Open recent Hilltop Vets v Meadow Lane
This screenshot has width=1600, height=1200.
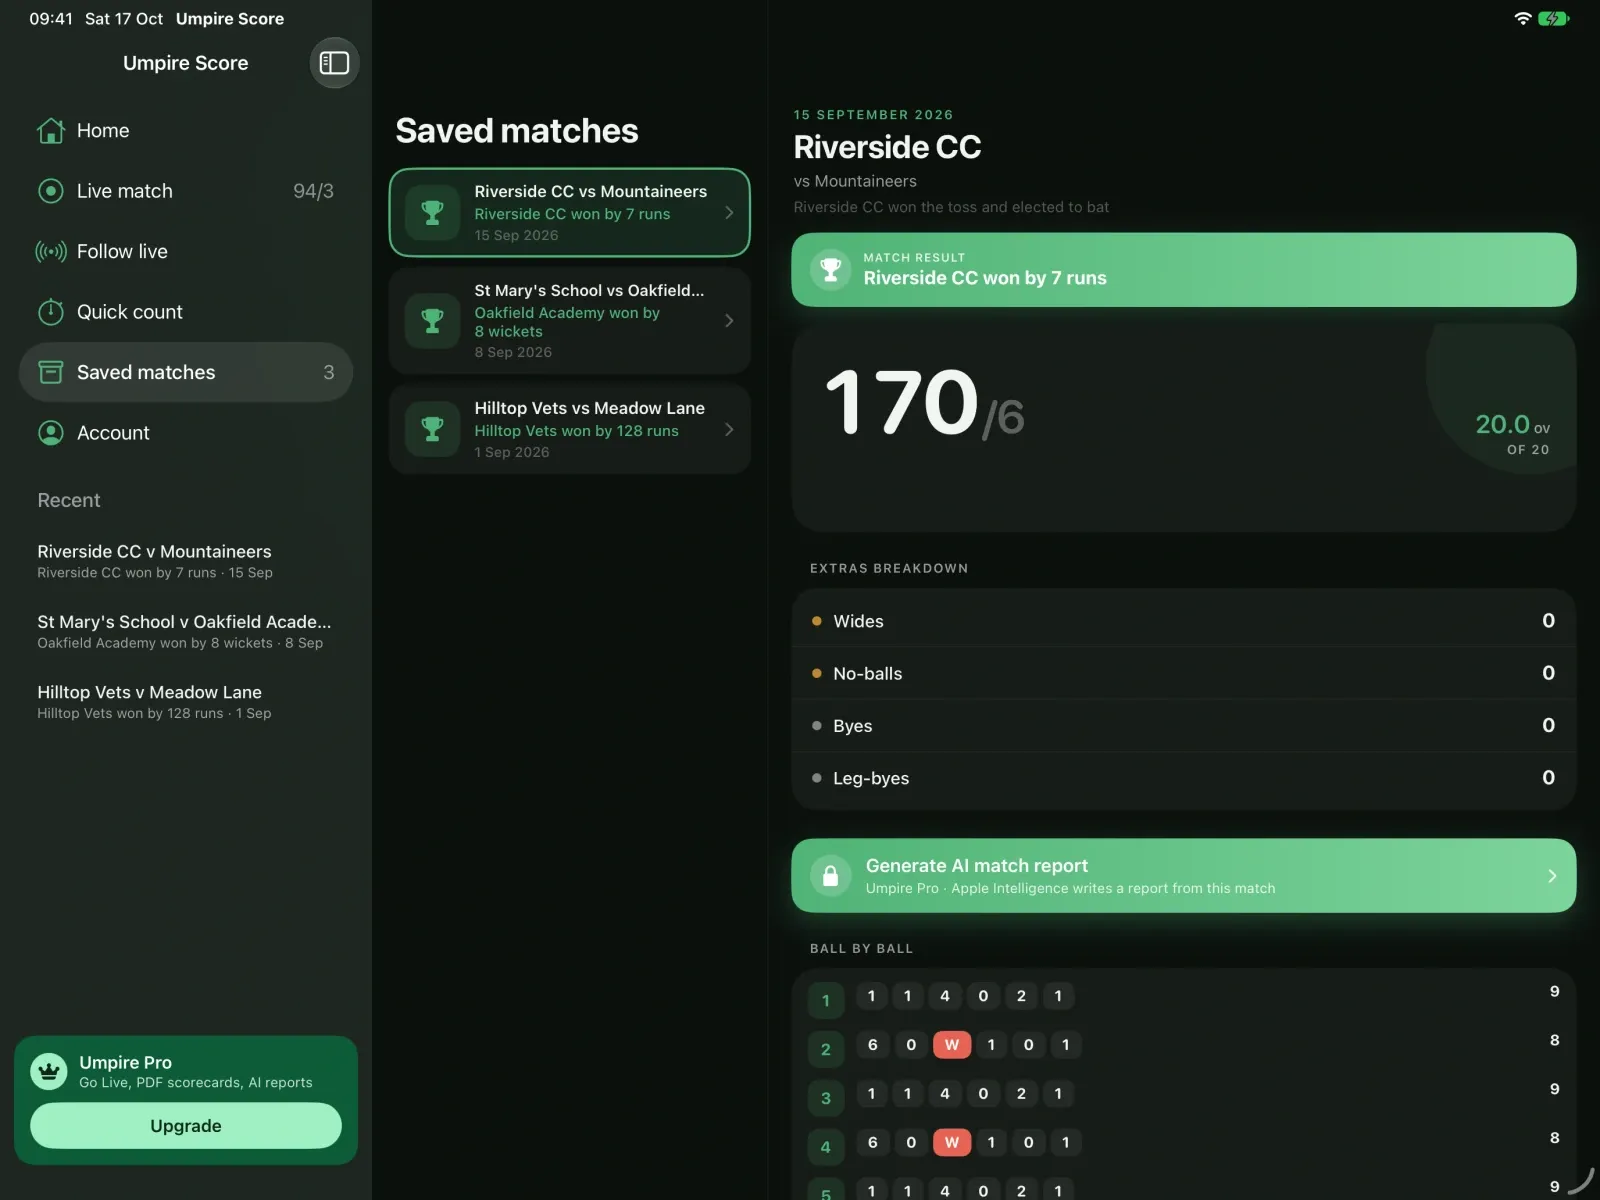tap(186, 702)
